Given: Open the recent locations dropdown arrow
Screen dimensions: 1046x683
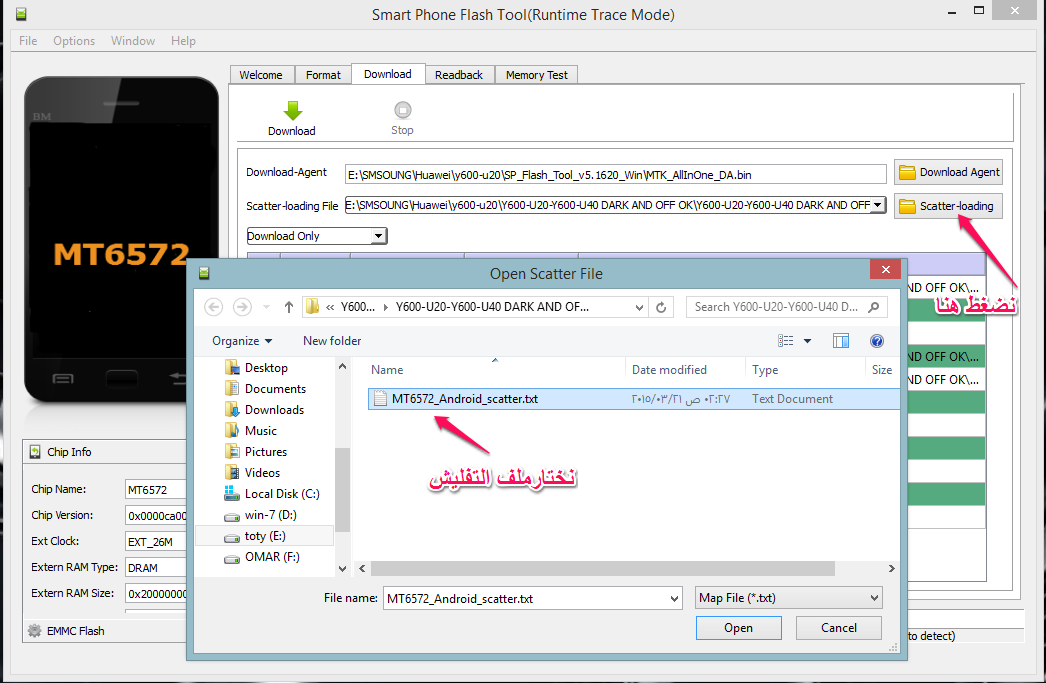Looking at the screenshot, I should pyautogui.click(x=266, y=307).
